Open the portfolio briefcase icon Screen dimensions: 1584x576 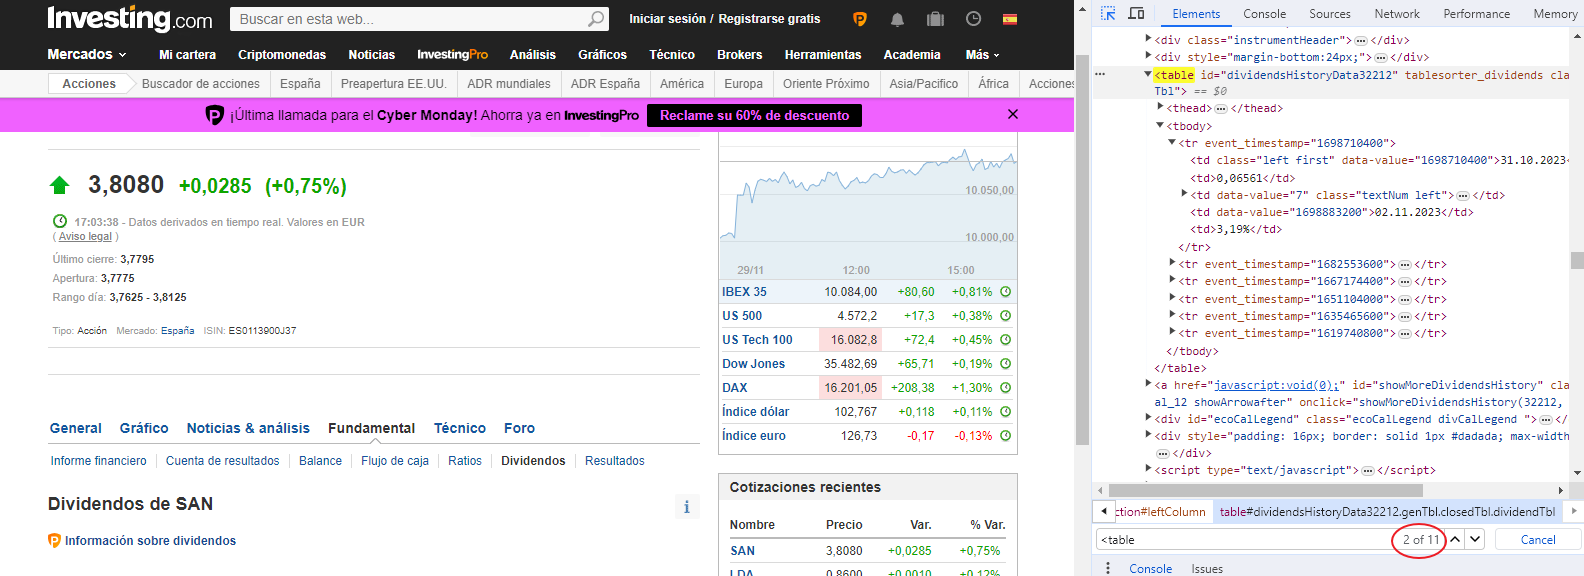pyautogui.click(x=935, y=19)
